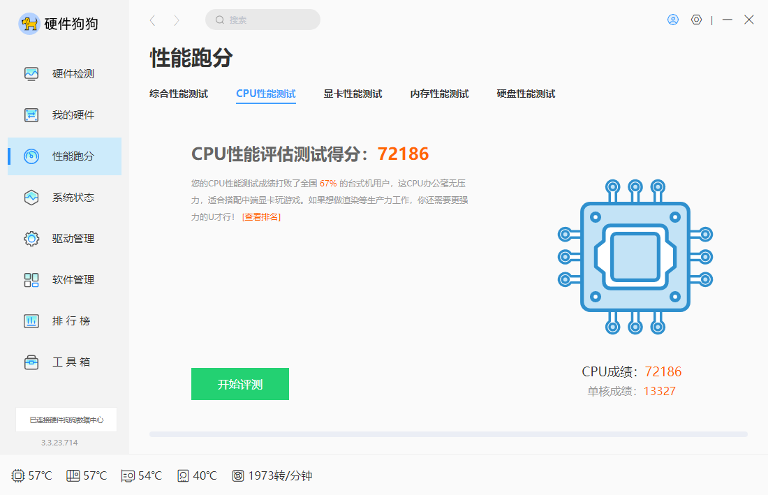This screenshot has height=495, width=768.
Task: Open 硬件检测 monitor icon in sidebar
Action: click(31, 74)
